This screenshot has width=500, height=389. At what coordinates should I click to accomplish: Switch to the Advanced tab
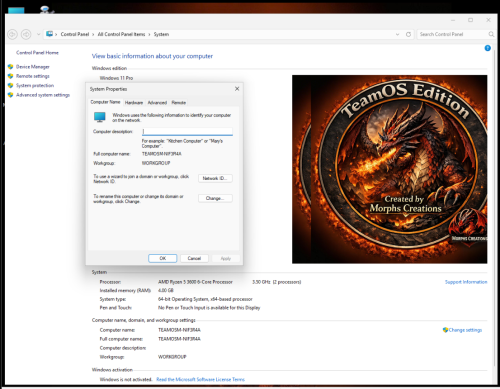click(x=157, y=103)
